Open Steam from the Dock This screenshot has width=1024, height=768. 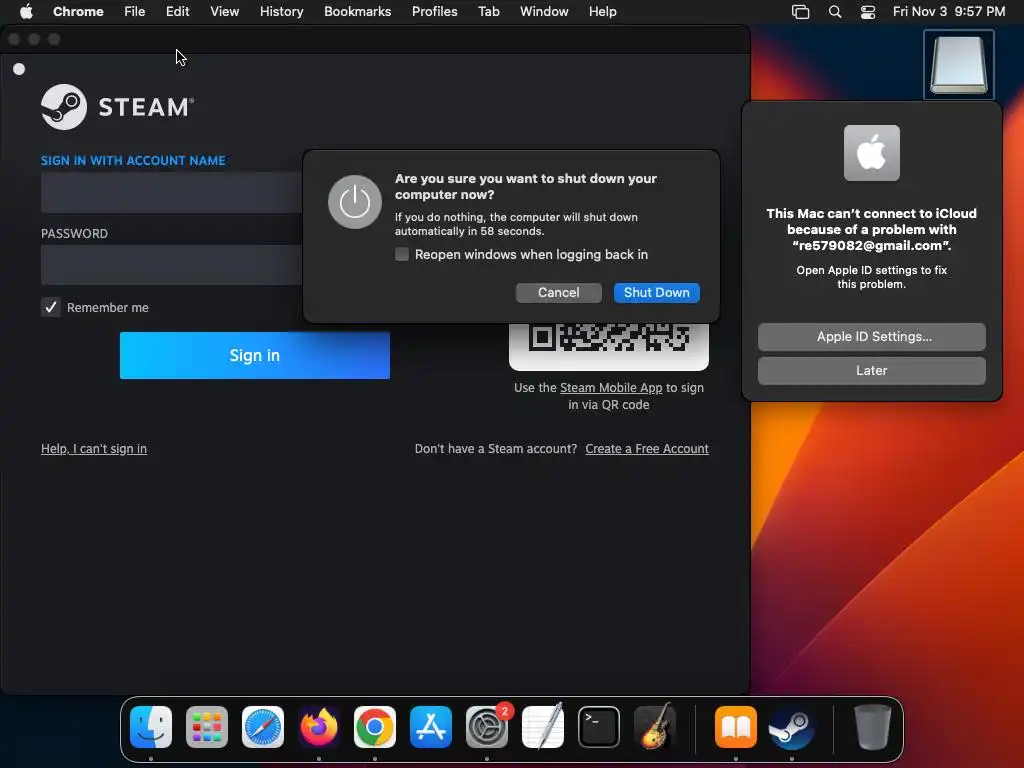(x=792, y=727)
